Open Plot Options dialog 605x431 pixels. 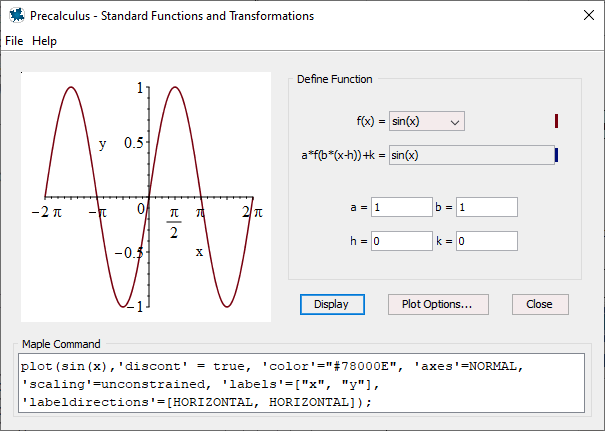click(438, 304)
